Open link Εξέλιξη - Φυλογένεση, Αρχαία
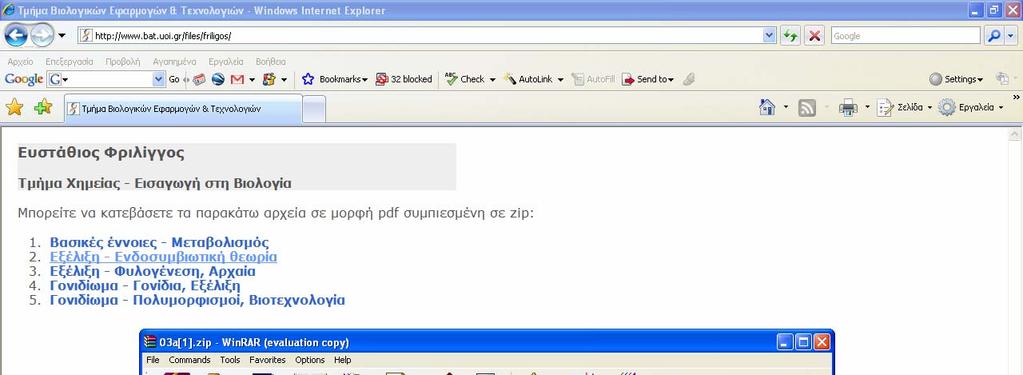Viewport: 1023px width, 375px height. tap(153, 271)
